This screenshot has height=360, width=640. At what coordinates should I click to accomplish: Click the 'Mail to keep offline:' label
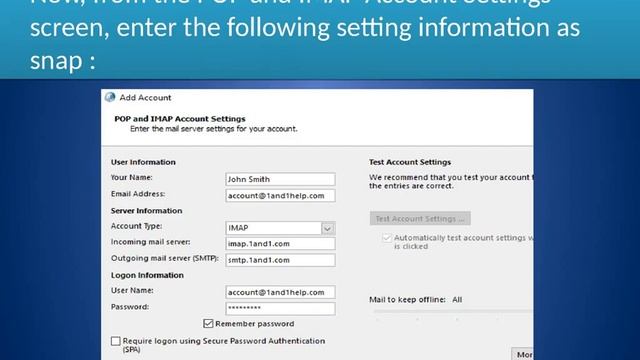pyautogui.click(x=407, y=300)
